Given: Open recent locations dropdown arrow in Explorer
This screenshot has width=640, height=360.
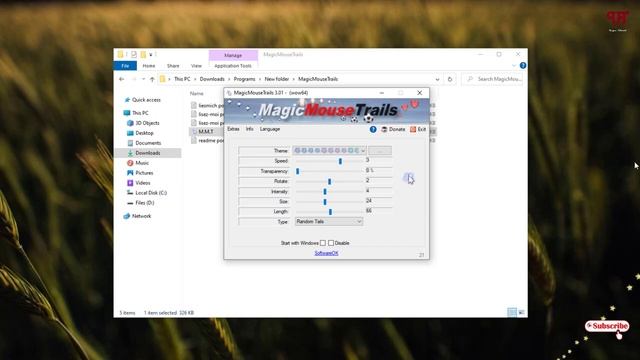Looking at the screenshot, I should click(x=143, y=79).
